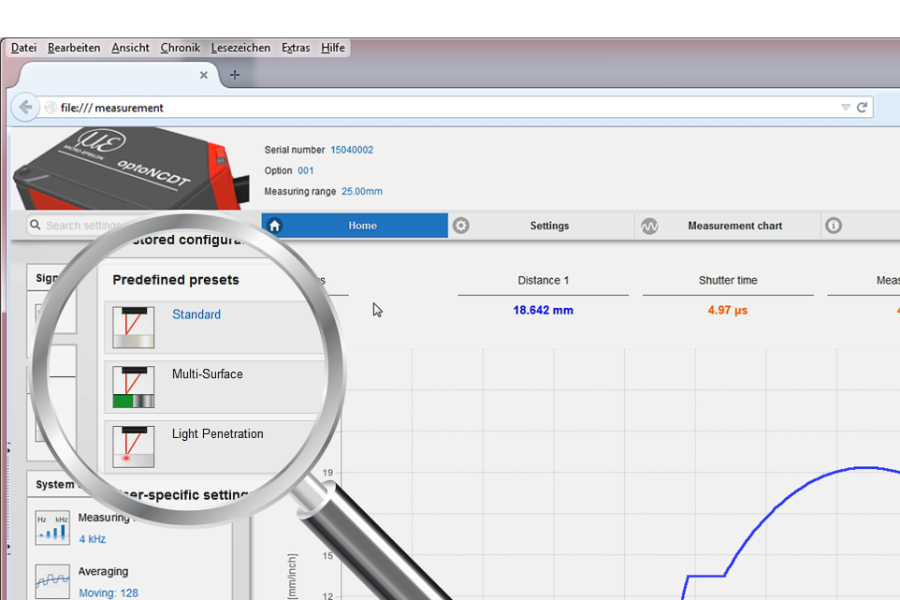Image resolution: width=900 pixels, height=600 pixels.
Task: Click the 4 kHz measuring rate link
Action: 92,539
